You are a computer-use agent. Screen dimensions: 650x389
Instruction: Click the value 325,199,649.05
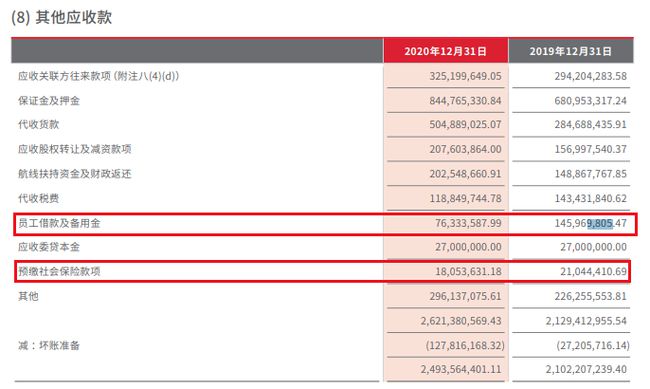pyautogui.click(x=465, y=76)
